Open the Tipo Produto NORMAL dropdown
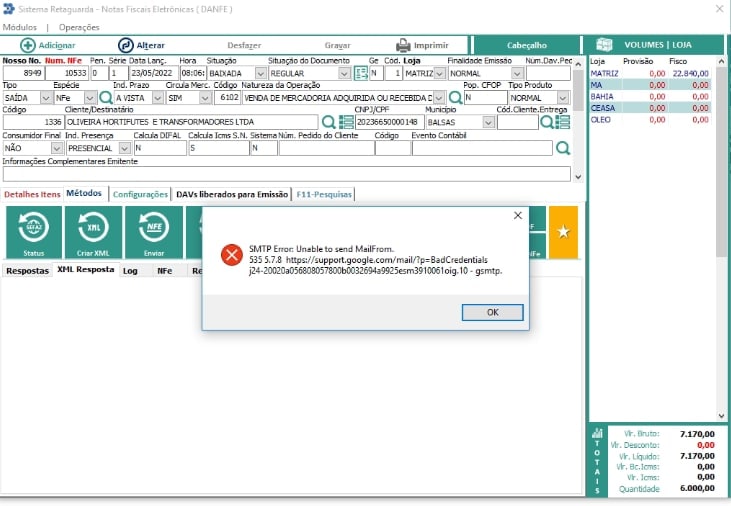This screenshot has height=506, width=731. click(x=563, y=98)
